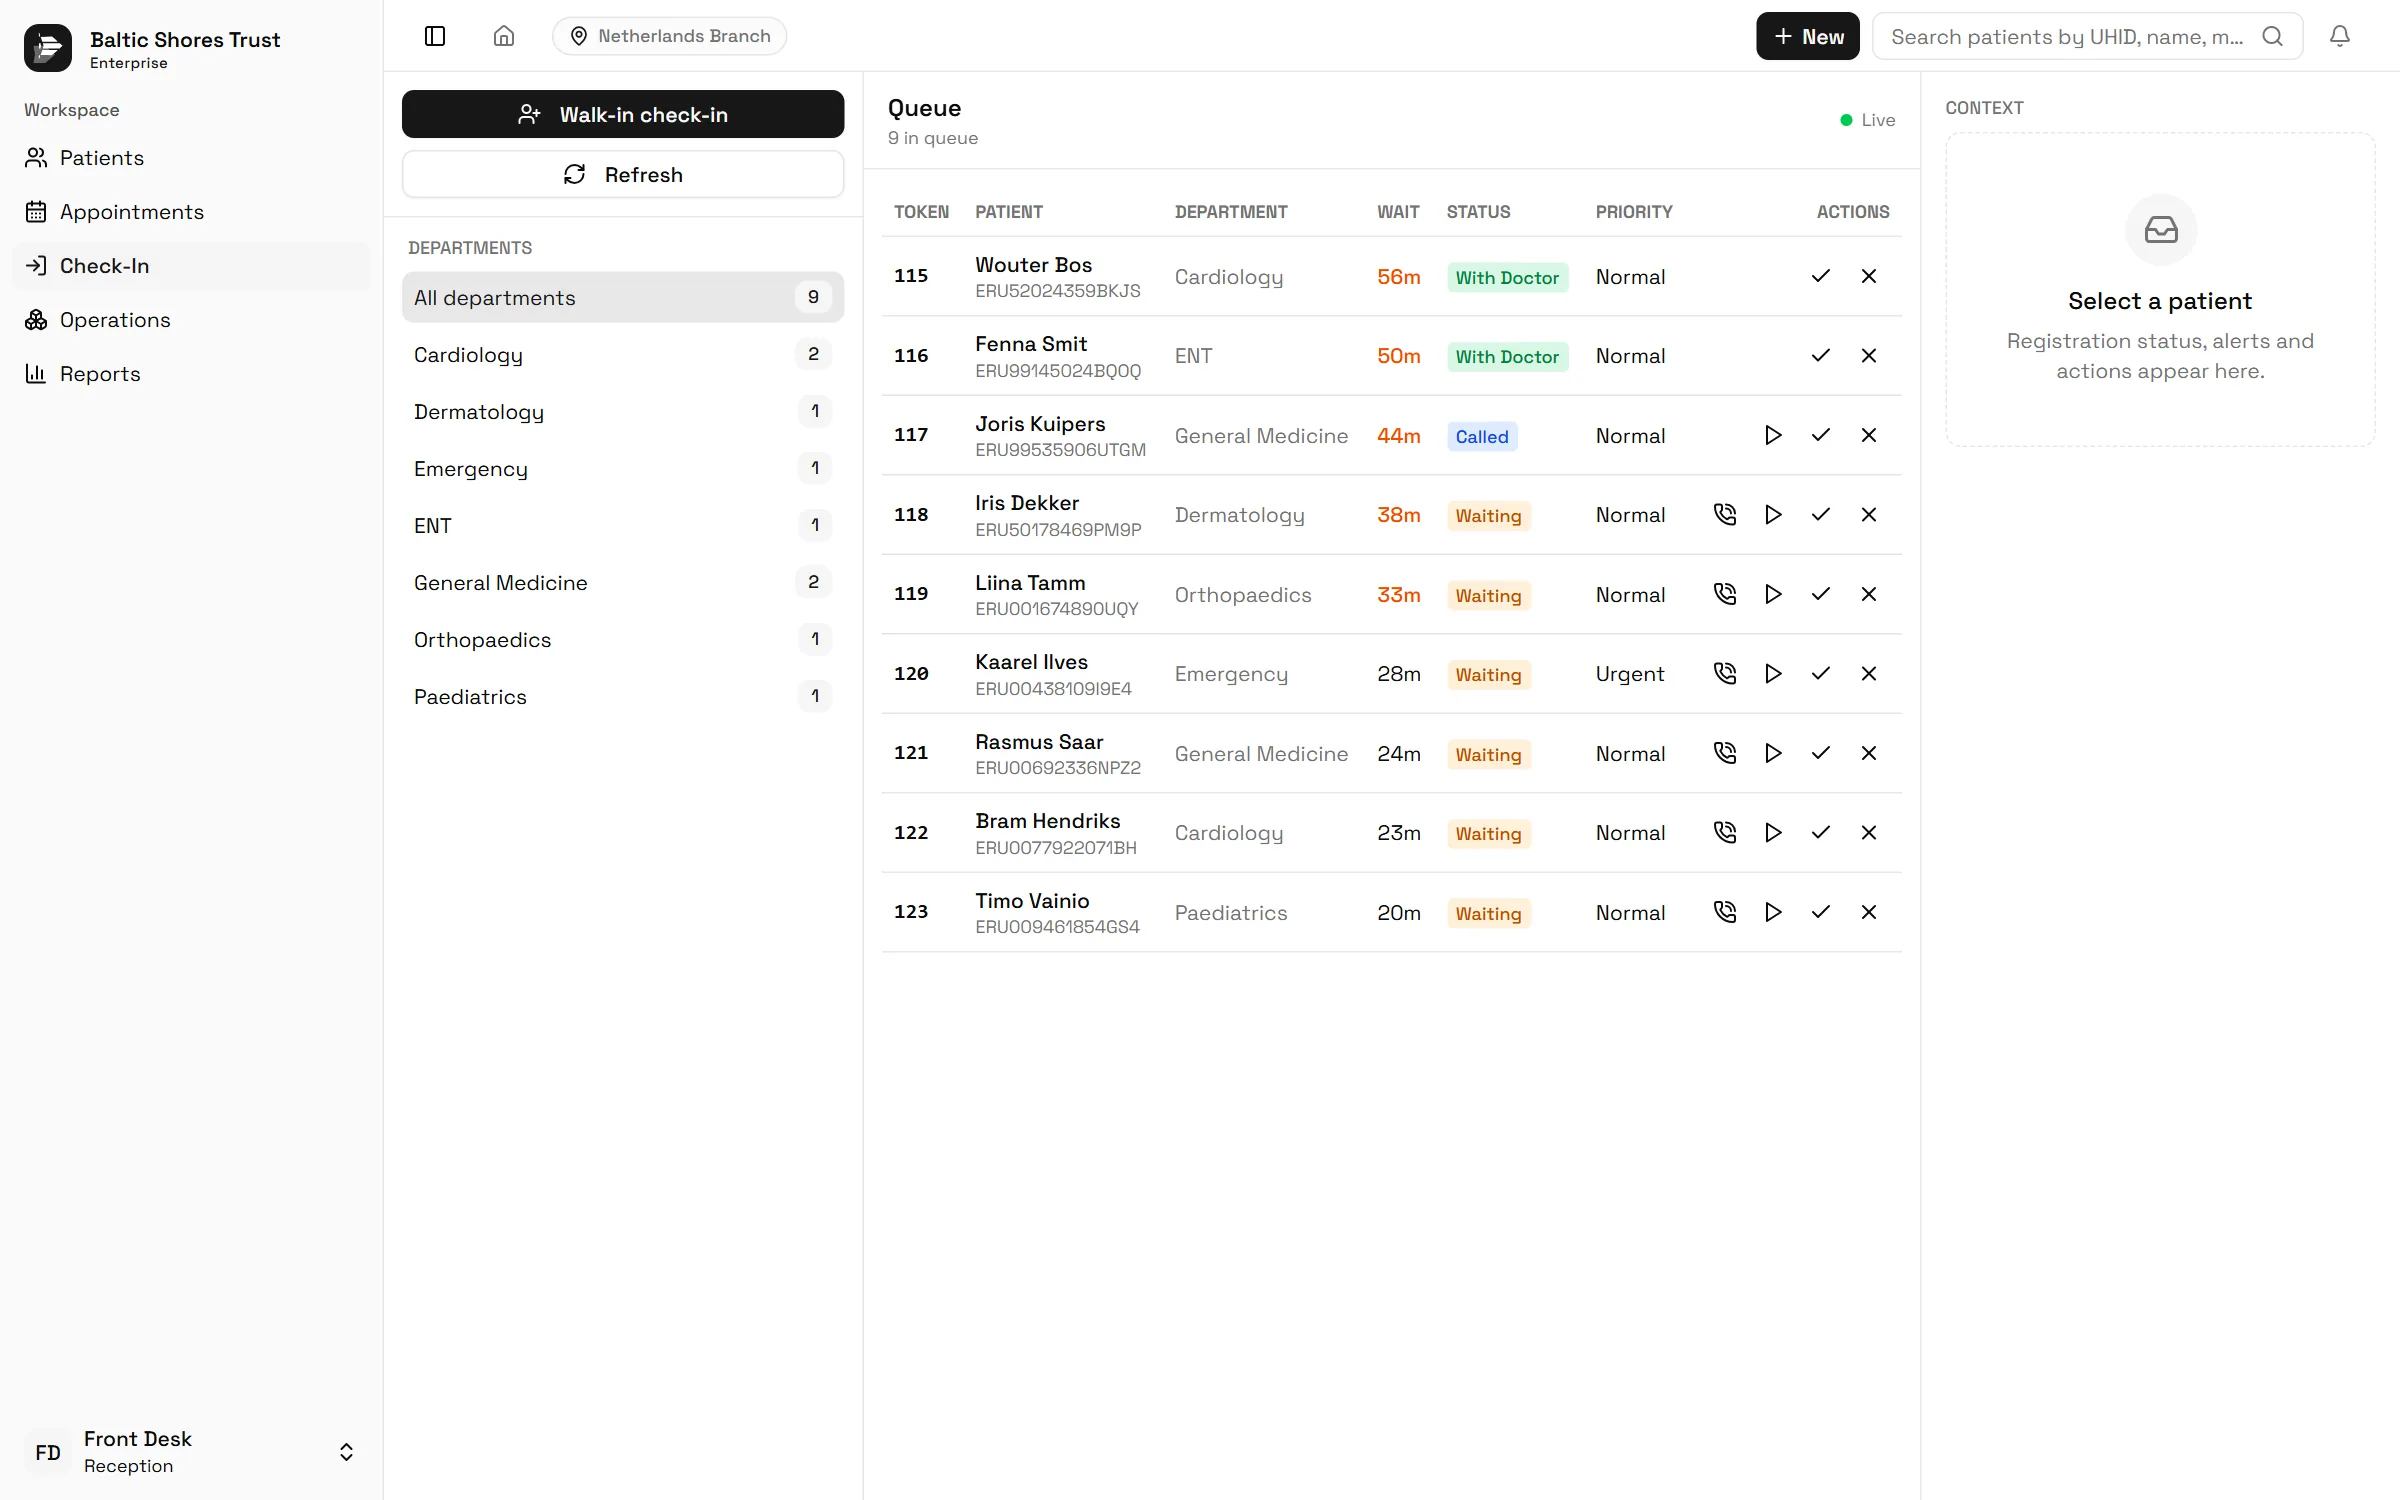2400x1500 pixels.
Task: Filter queue by Cardiology department
Action: [x=623, y=354]
